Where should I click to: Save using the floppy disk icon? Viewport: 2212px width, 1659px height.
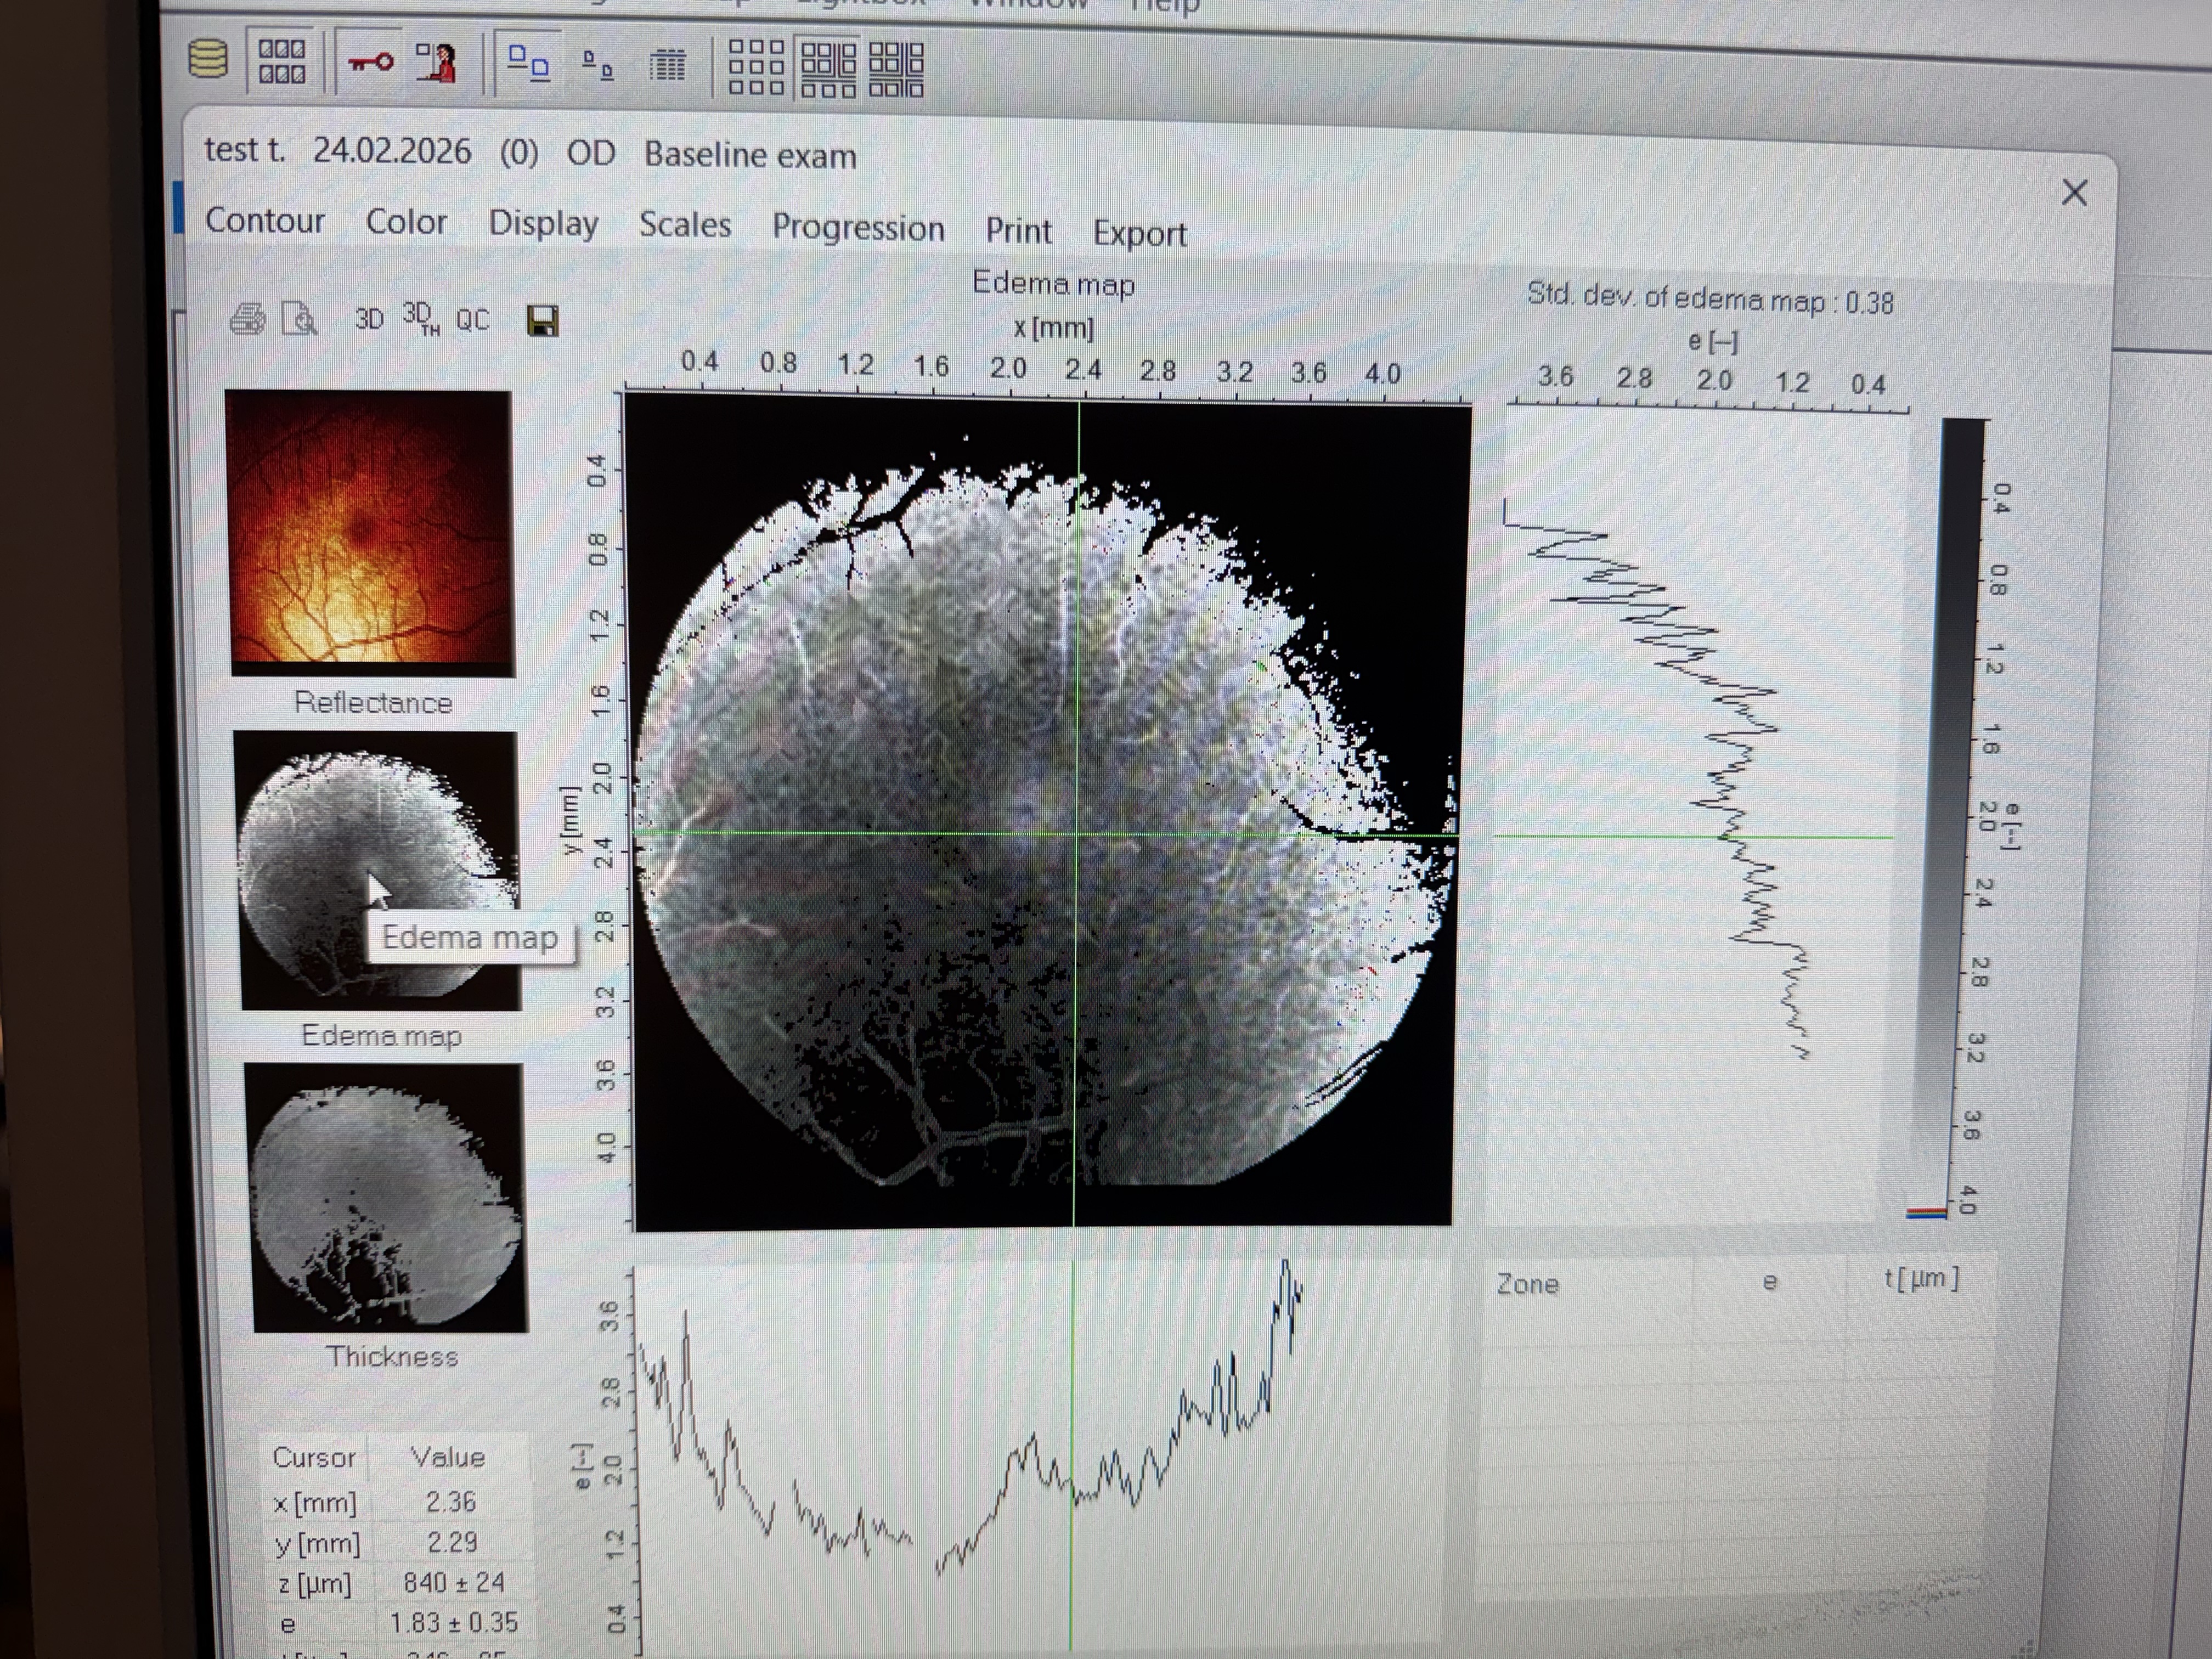542,321
